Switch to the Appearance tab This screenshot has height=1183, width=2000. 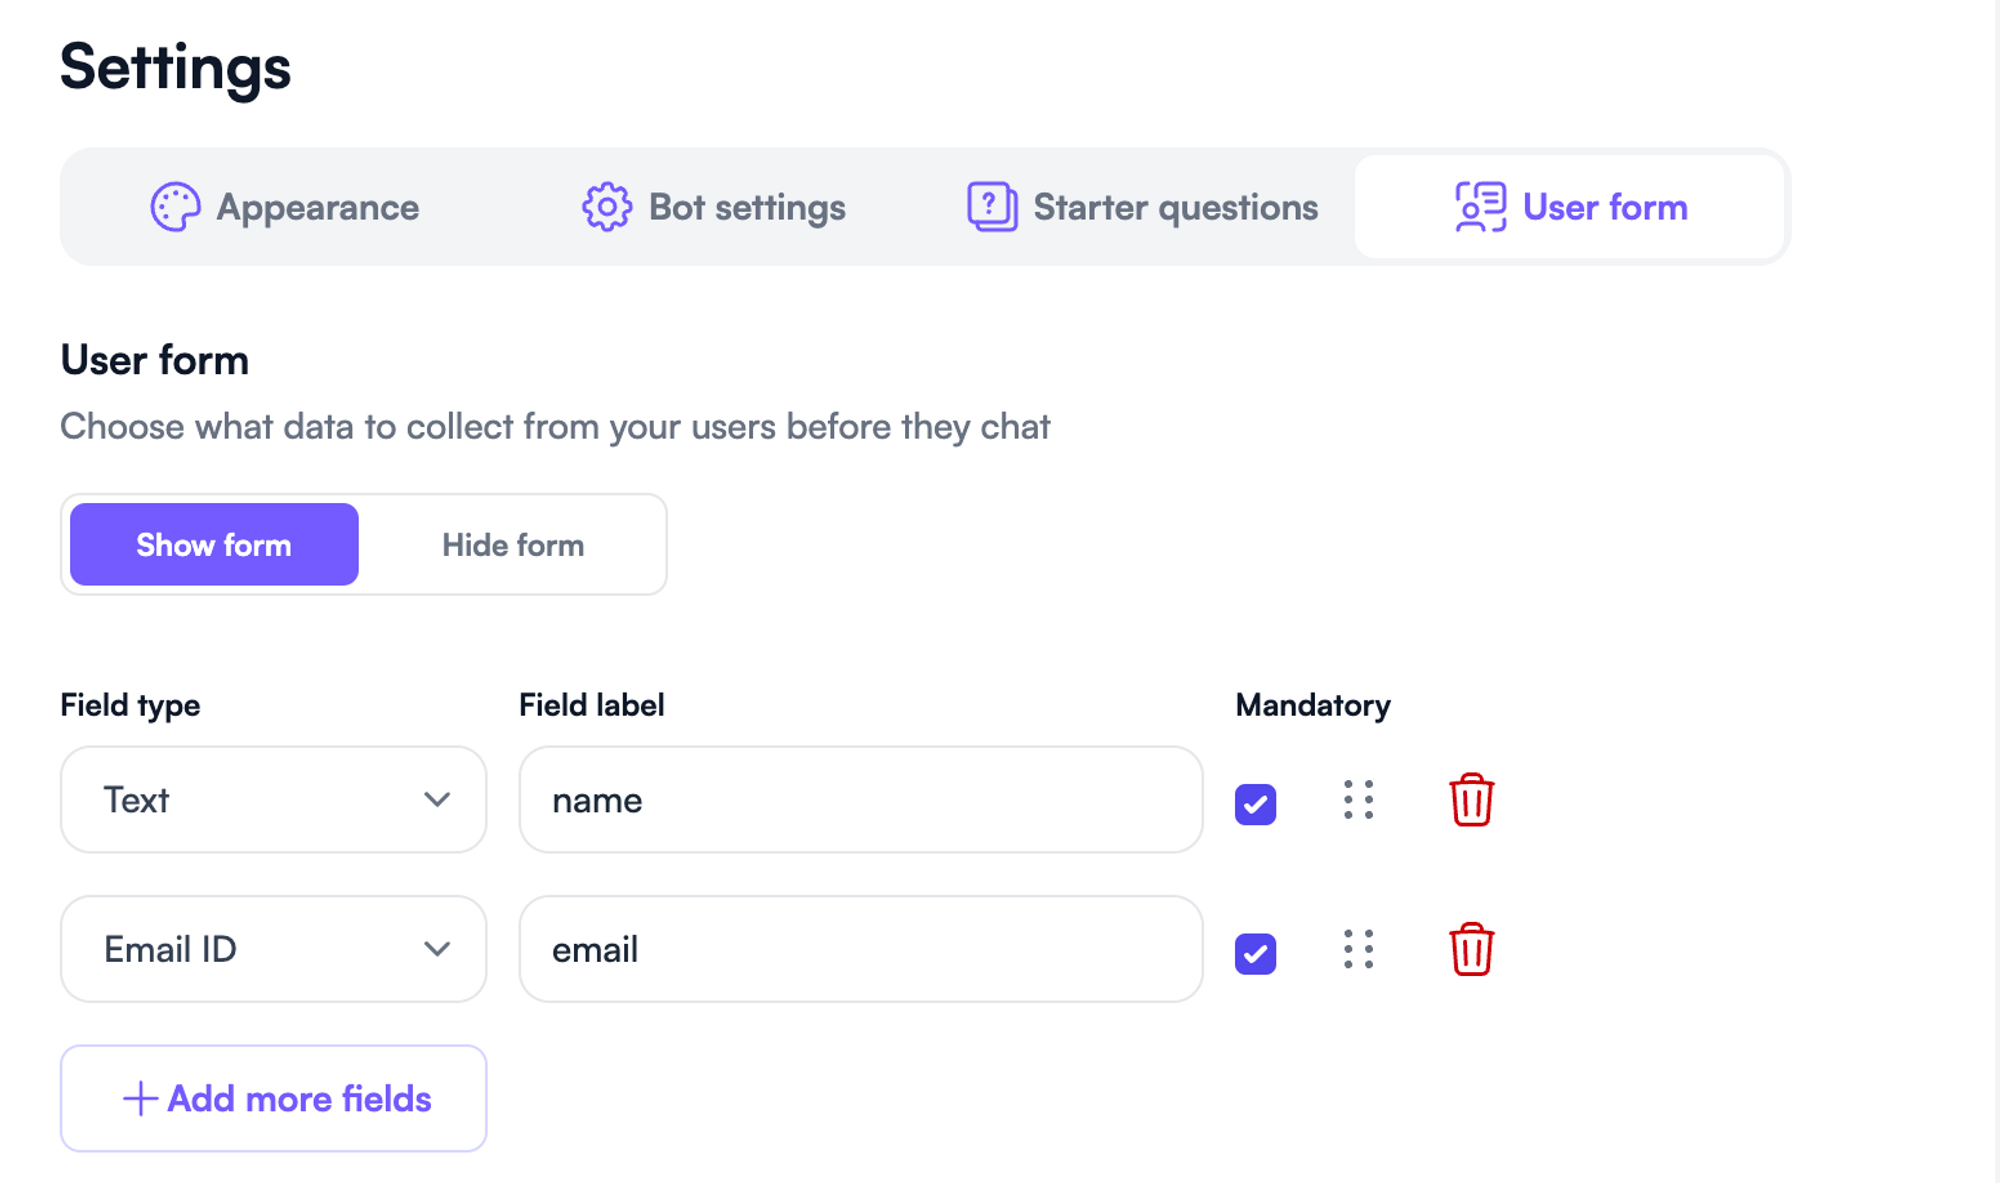pos(317,207)
